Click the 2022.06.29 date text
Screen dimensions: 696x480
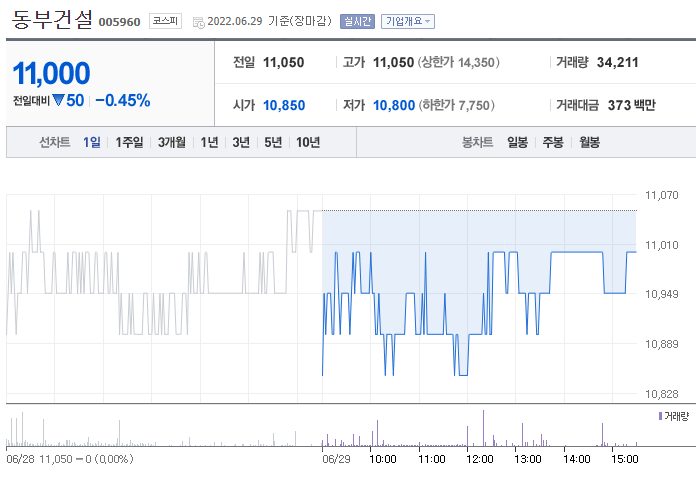[x=235, y=21]
